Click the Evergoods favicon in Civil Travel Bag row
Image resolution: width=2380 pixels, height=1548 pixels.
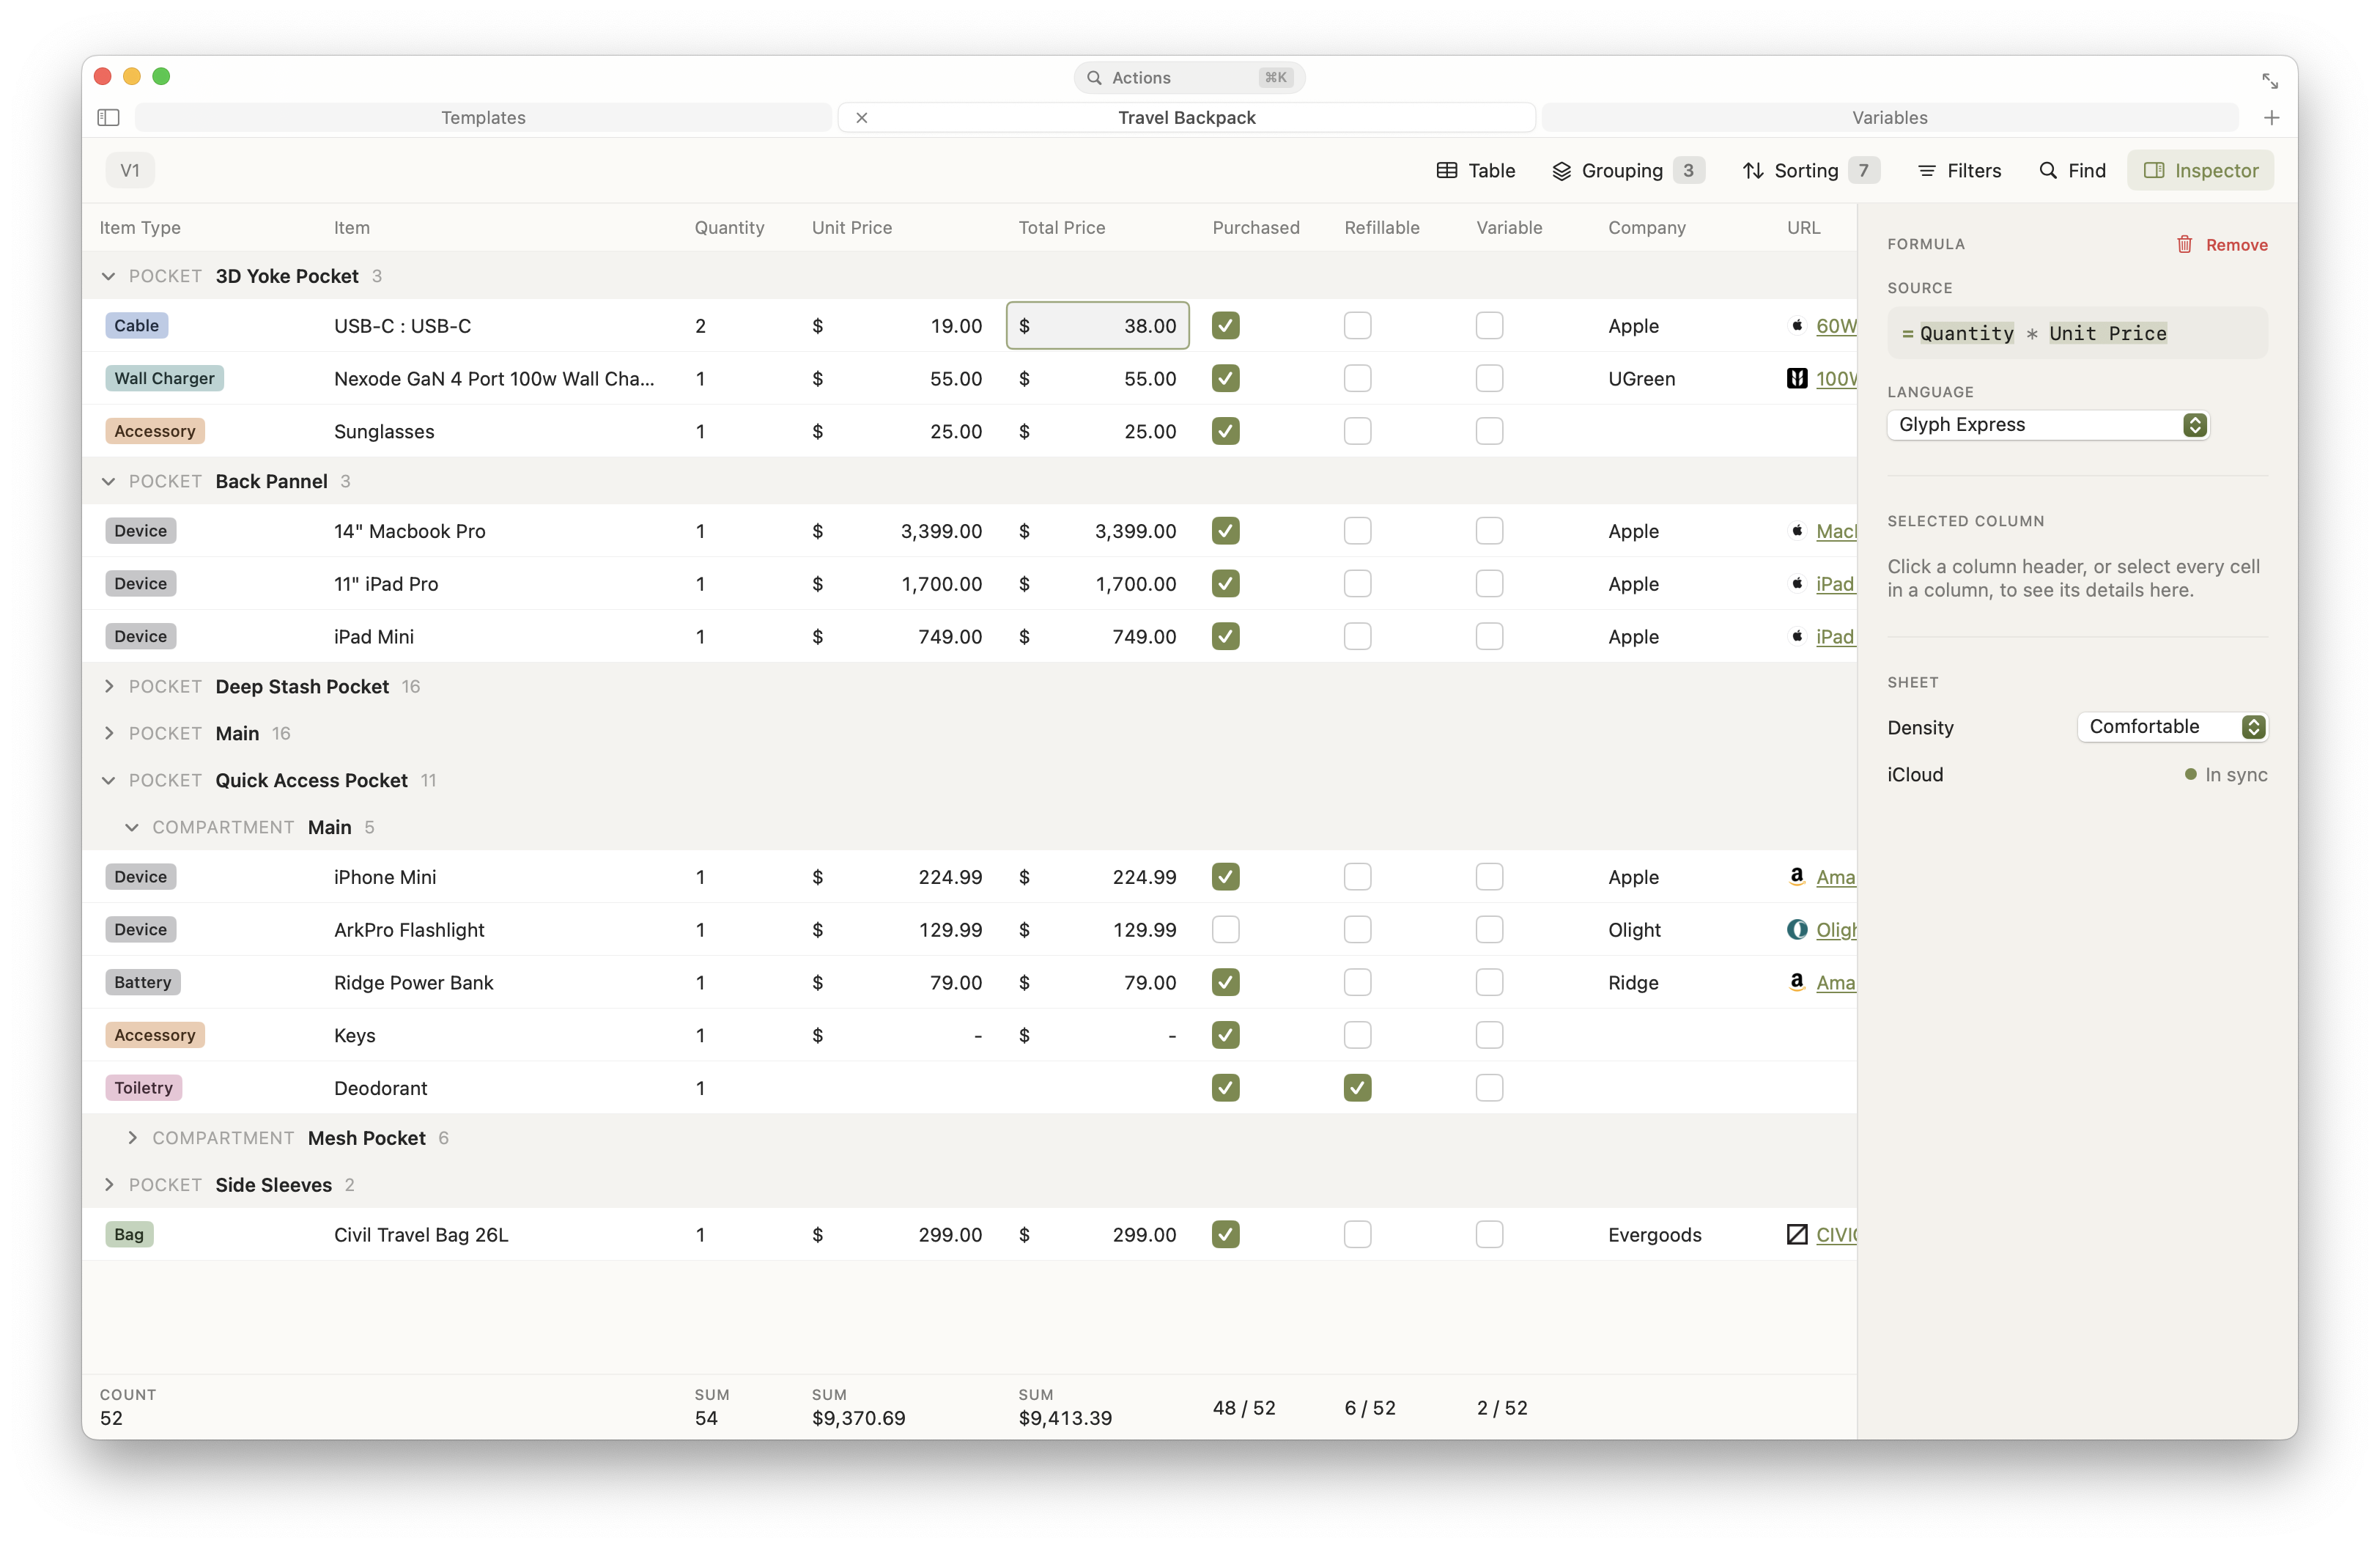click(1797, 1234)
